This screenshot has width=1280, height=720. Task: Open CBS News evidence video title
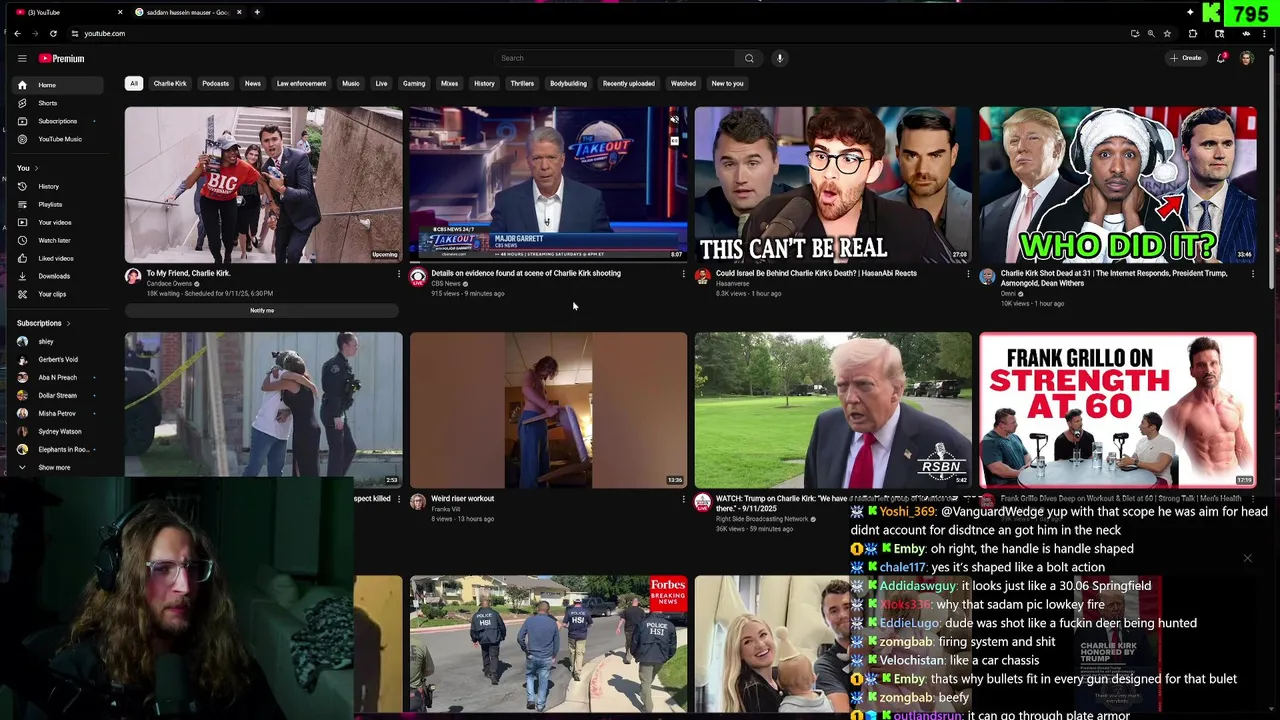pyautogui.click(x=526, y=274)
